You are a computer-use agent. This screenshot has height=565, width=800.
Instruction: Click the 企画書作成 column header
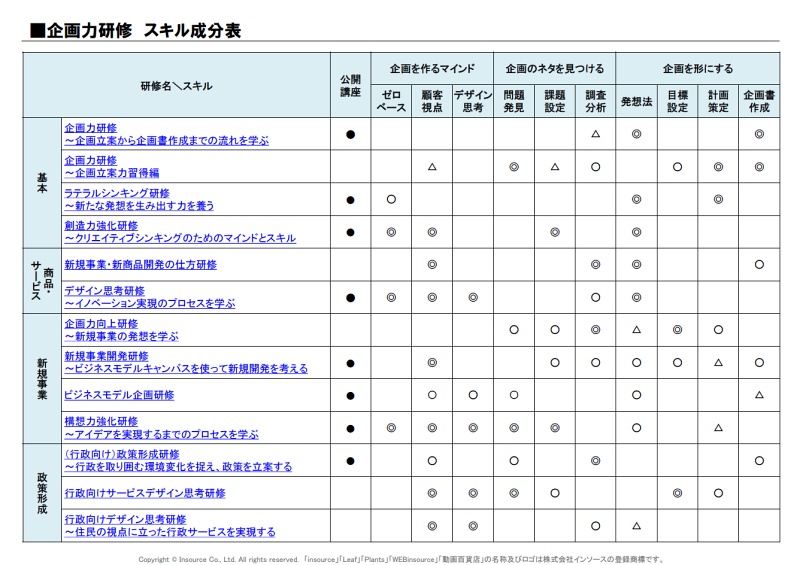[759, 101]
